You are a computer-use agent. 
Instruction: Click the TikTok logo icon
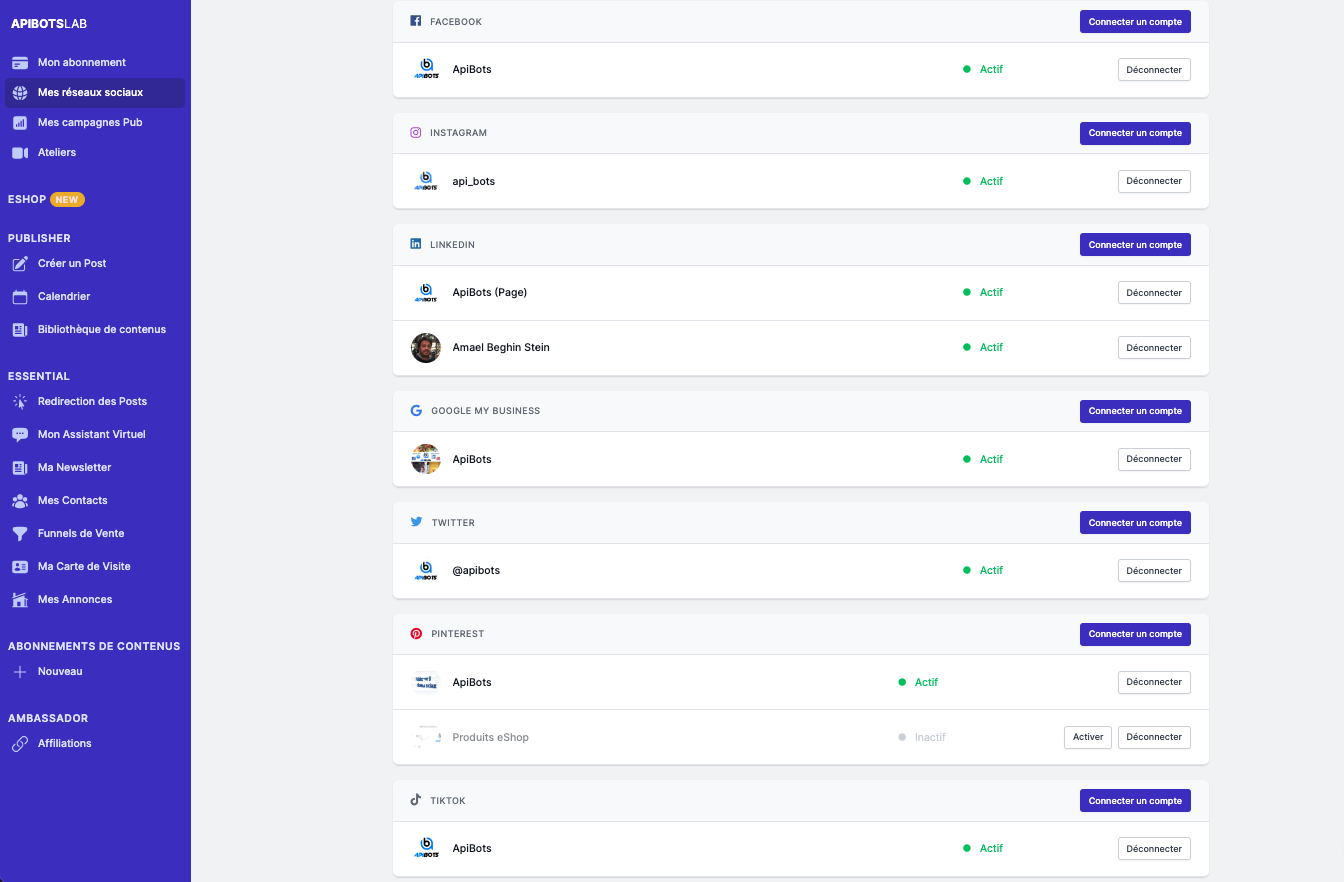click(x=416, y=800)
